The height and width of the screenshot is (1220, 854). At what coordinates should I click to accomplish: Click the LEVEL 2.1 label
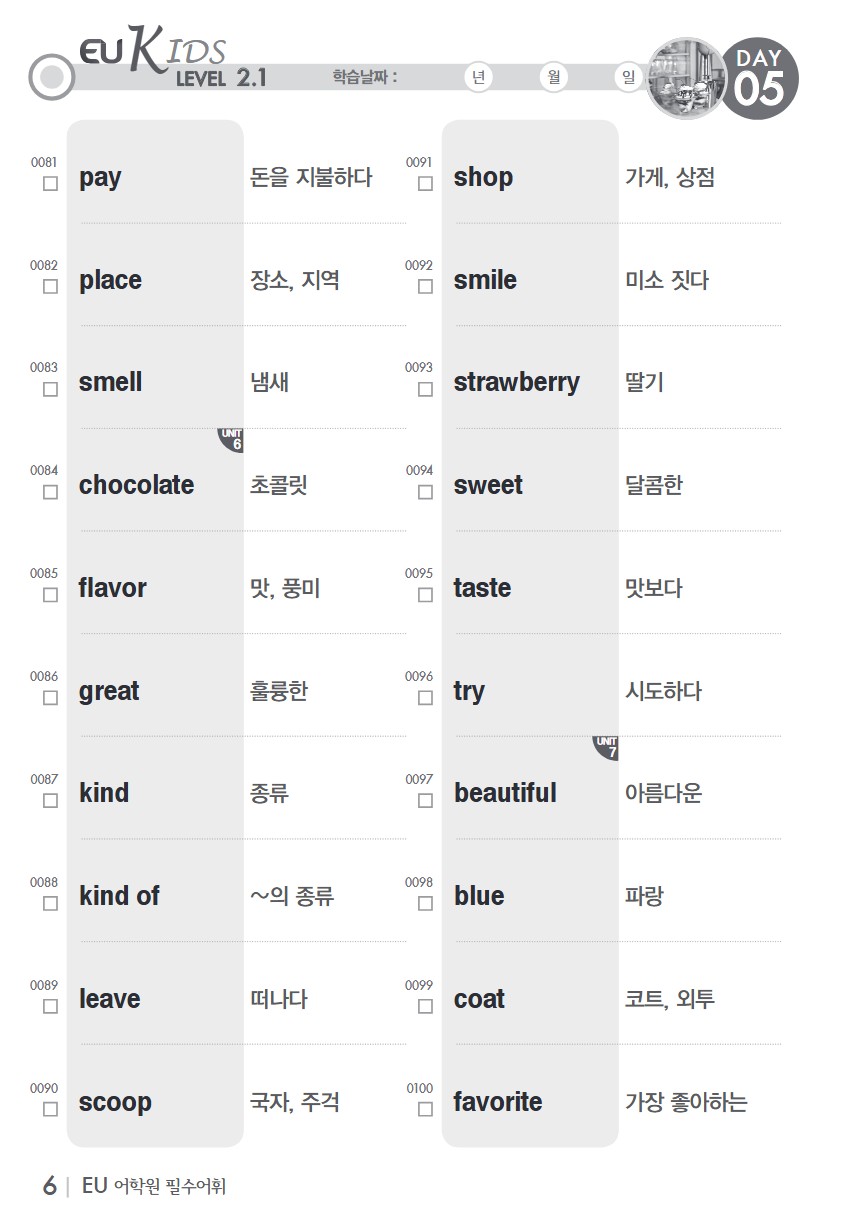click(221, 79)
